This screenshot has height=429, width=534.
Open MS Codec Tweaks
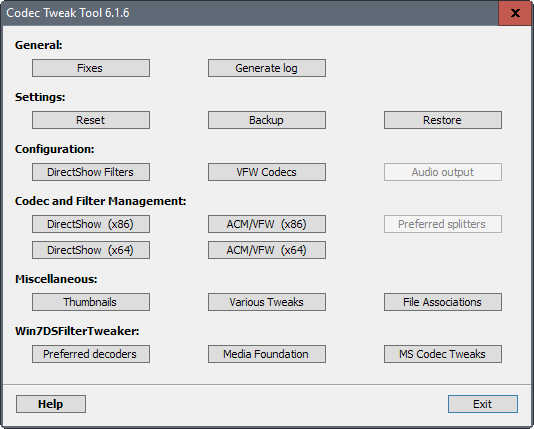pos(443,354)
